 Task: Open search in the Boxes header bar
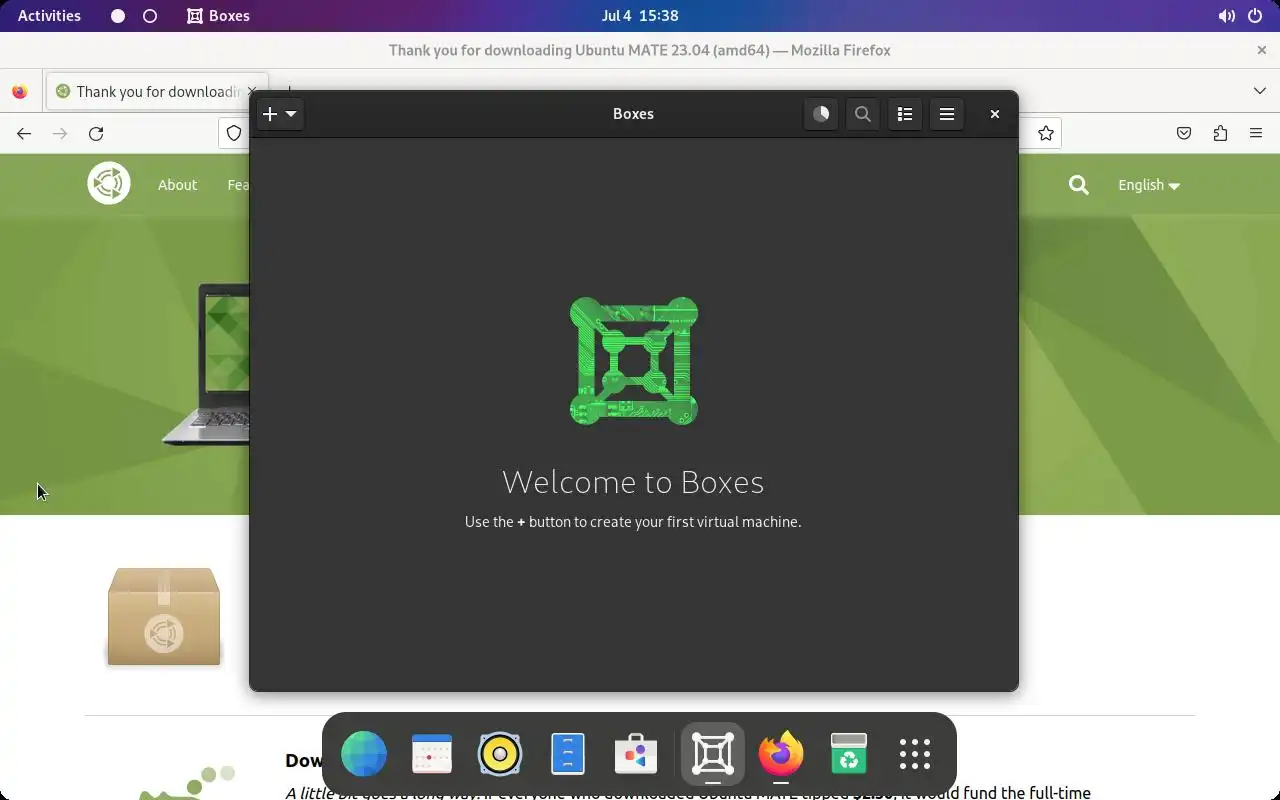click(863, 114)
